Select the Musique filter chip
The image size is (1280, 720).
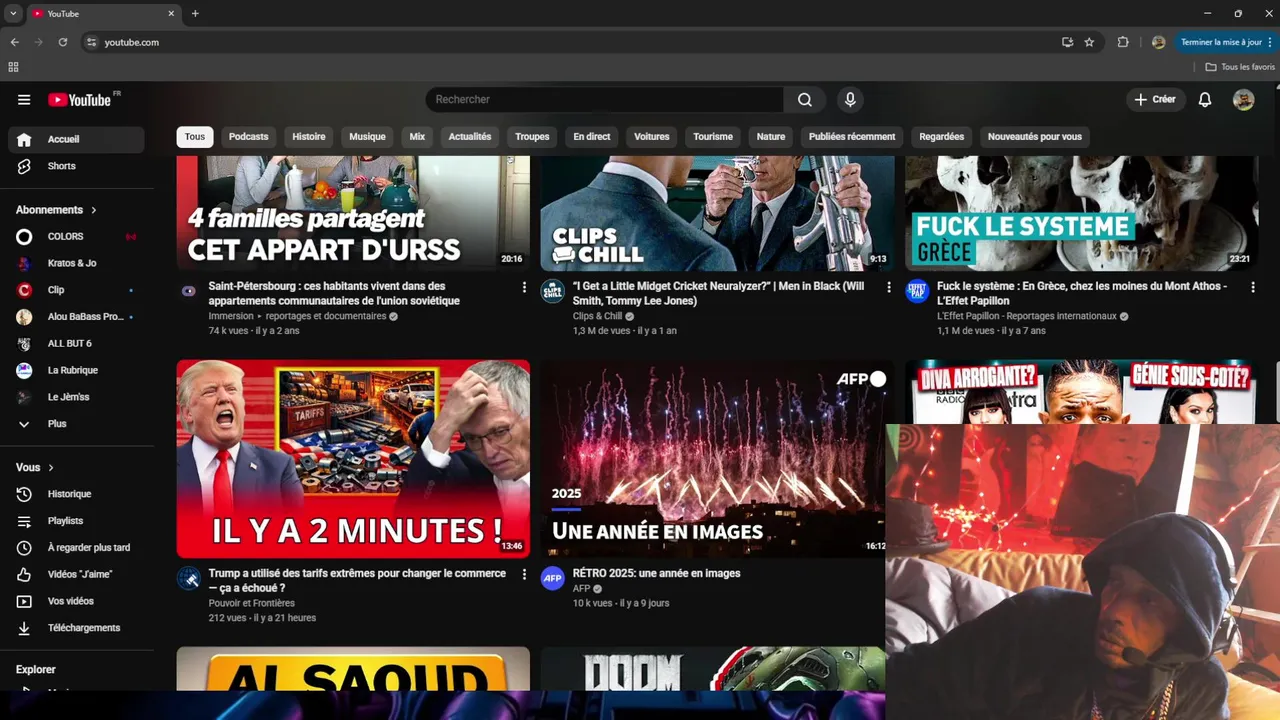(x=367, y=137)
